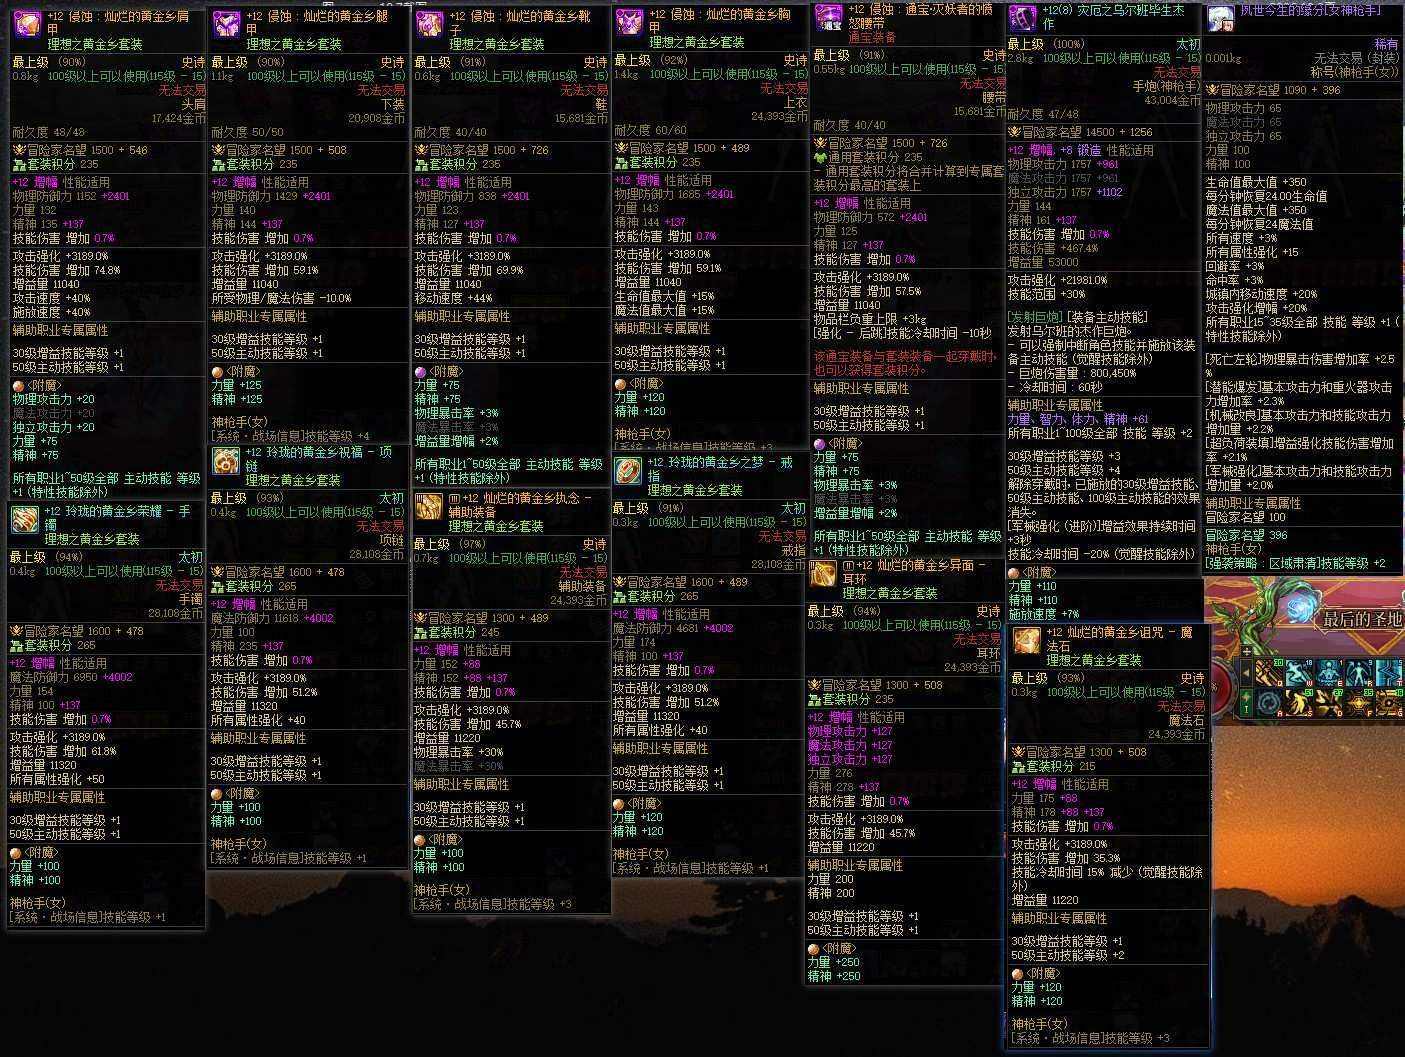Trigger the skill in the E slot
Viewport: 1405px width, 1057px height.
1331,673
